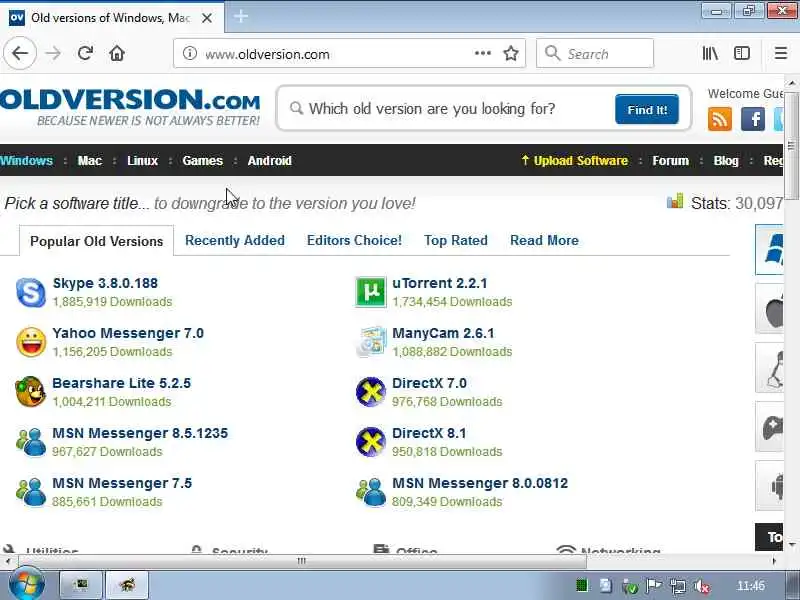Bookmark this page with the star icon
Image resolution: width=800 pixels, height=600 pixels.
tap(511, 53)
